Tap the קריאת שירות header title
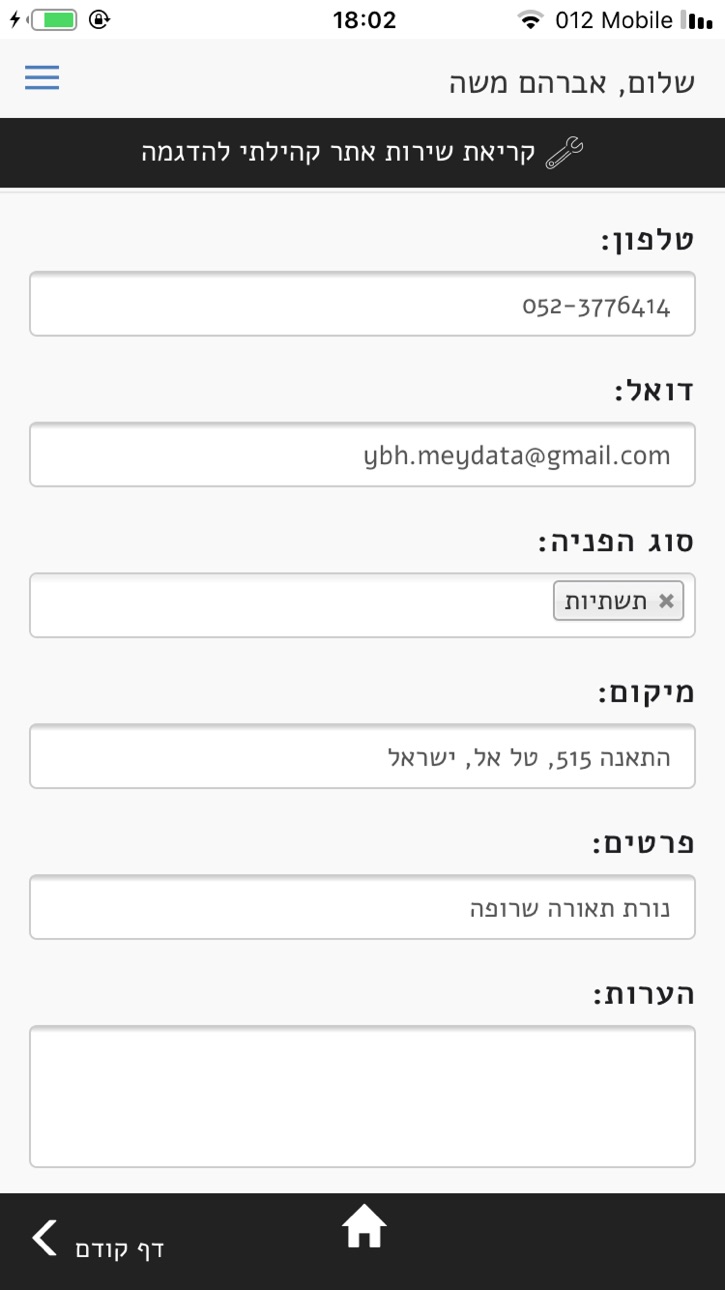 point(340,153)
